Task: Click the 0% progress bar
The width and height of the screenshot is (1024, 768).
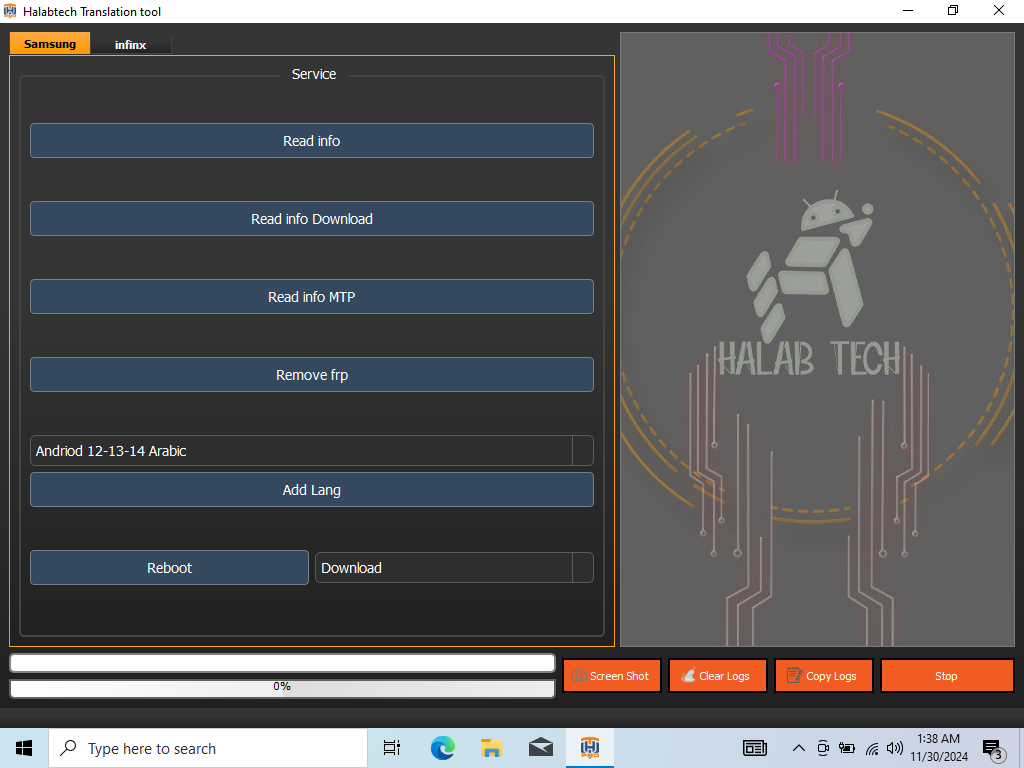Action: click(282, 688)
